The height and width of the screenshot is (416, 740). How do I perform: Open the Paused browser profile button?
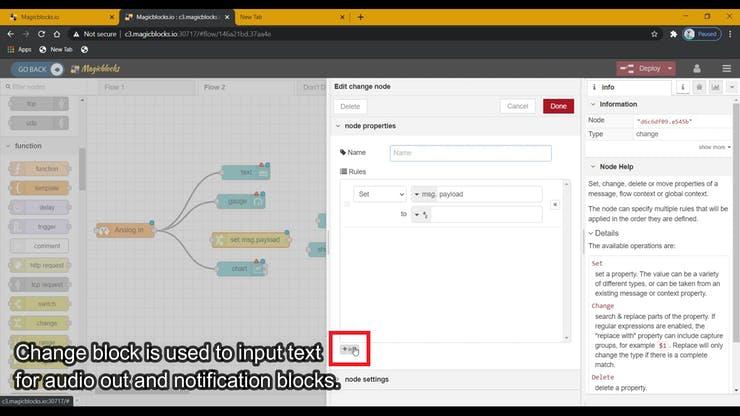point(702,34)
